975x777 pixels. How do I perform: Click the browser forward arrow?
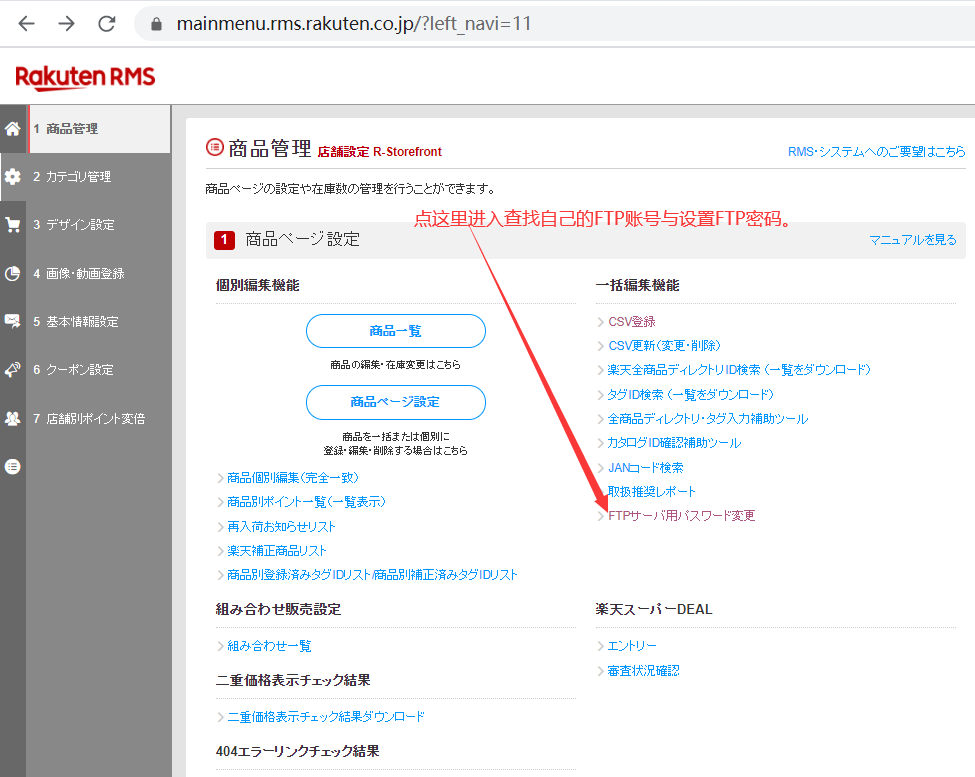click(67, 24)
